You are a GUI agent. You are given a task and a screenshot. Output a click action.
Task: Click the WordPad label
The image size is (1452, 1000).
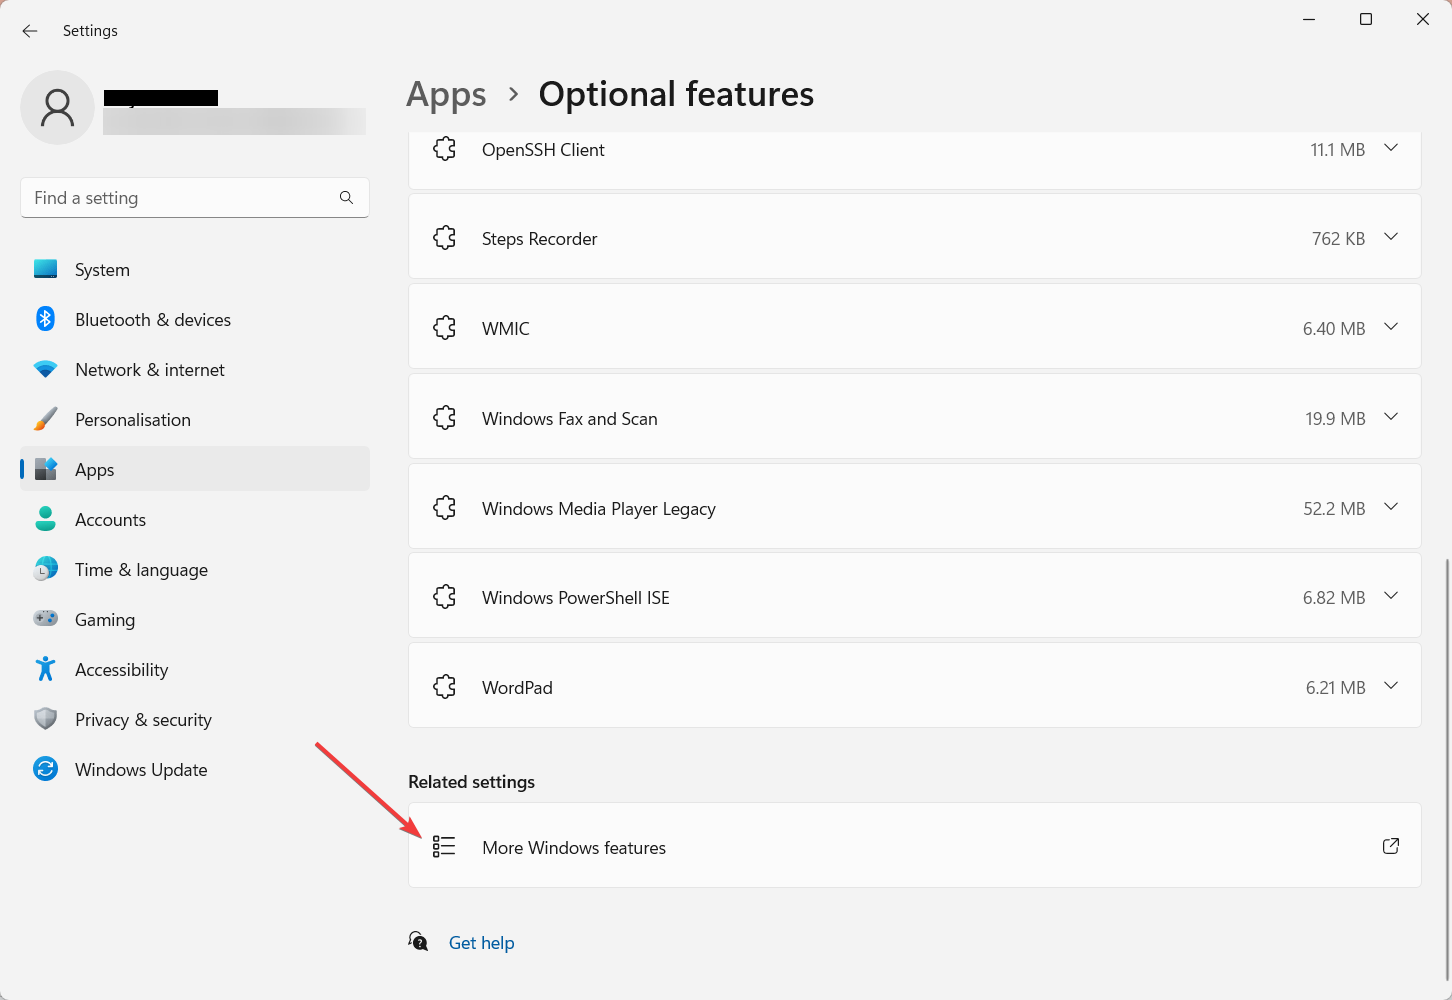point(517,688)
